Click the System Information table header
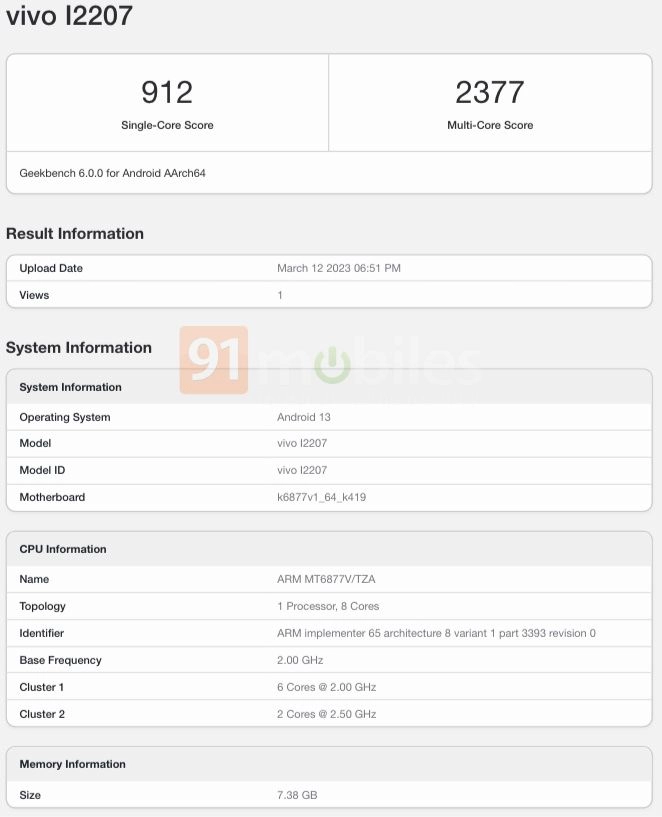The height and width of the screenshot is (817, 662). [x=71, y=387]
